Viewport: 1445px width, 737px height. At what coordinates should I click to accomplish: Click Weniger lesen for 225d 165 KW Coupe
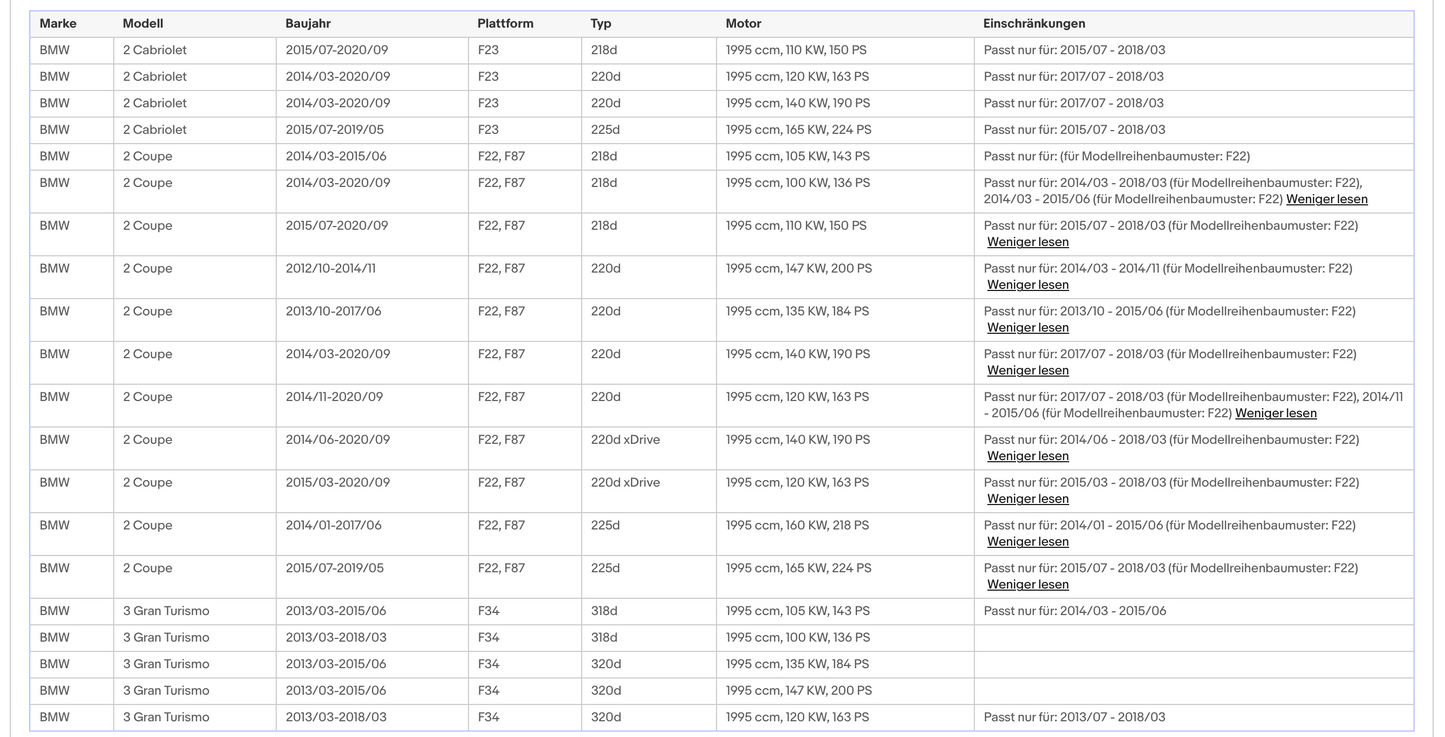coord(1028,585)
